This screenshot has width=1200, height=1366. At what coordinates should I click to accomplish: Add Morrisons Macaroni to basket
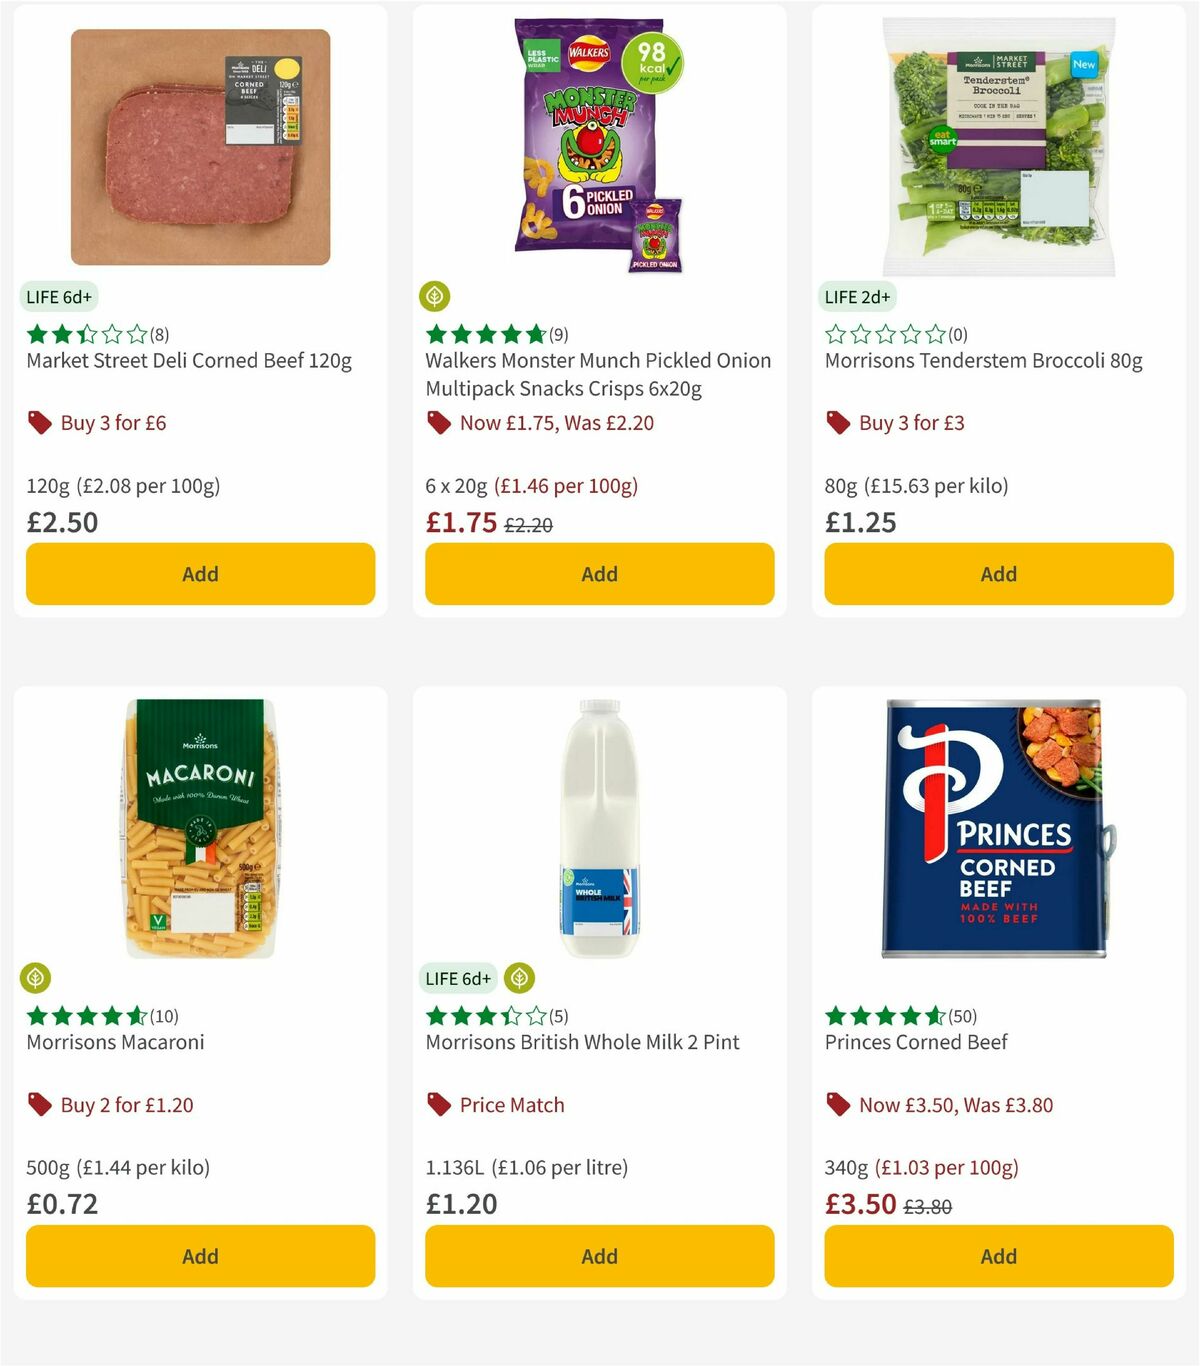click(200, 1256)
